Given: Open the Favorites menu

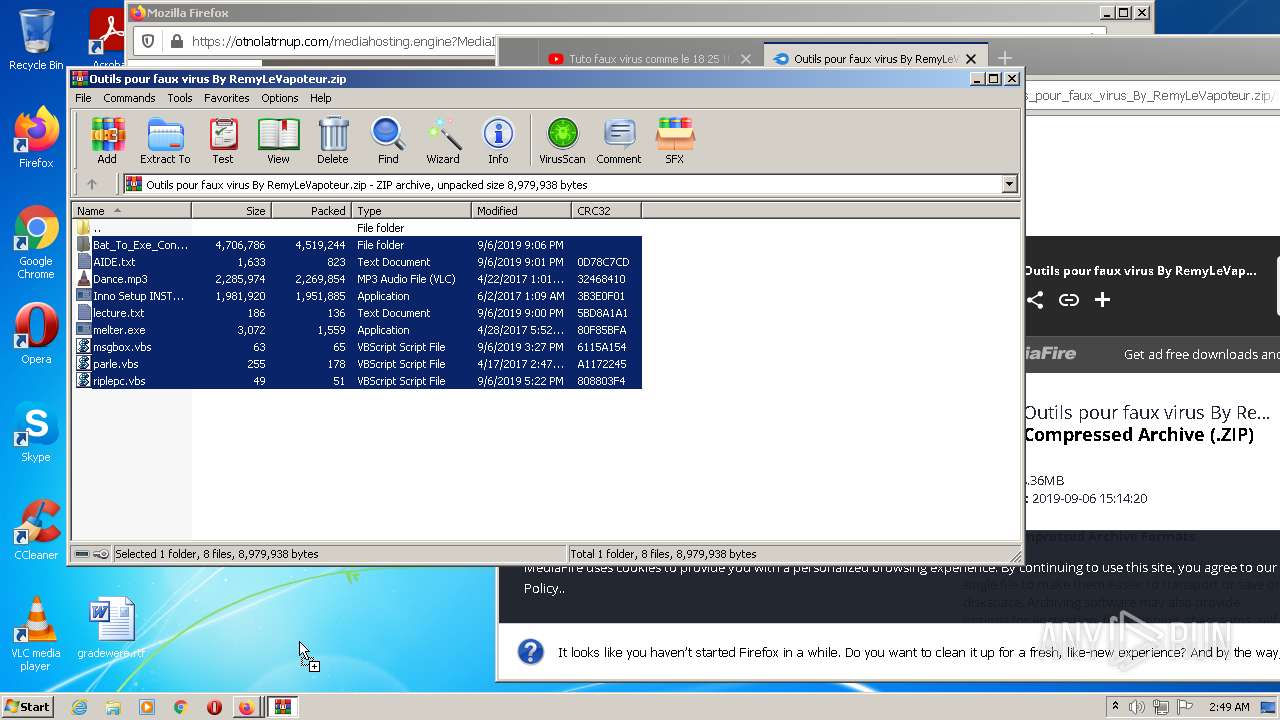Looking at the screenshot, I should click(x=227, y=98).
